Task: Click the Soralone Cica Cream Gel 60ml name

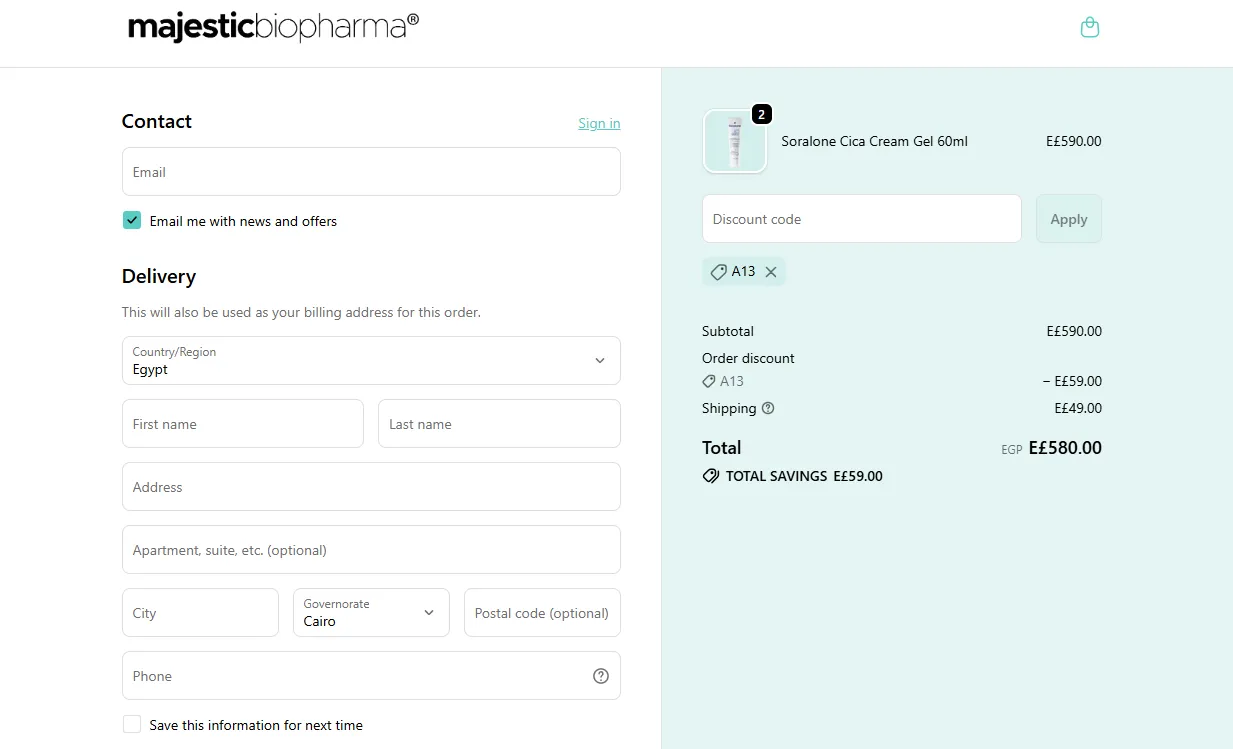Action: tap(874, 142)
